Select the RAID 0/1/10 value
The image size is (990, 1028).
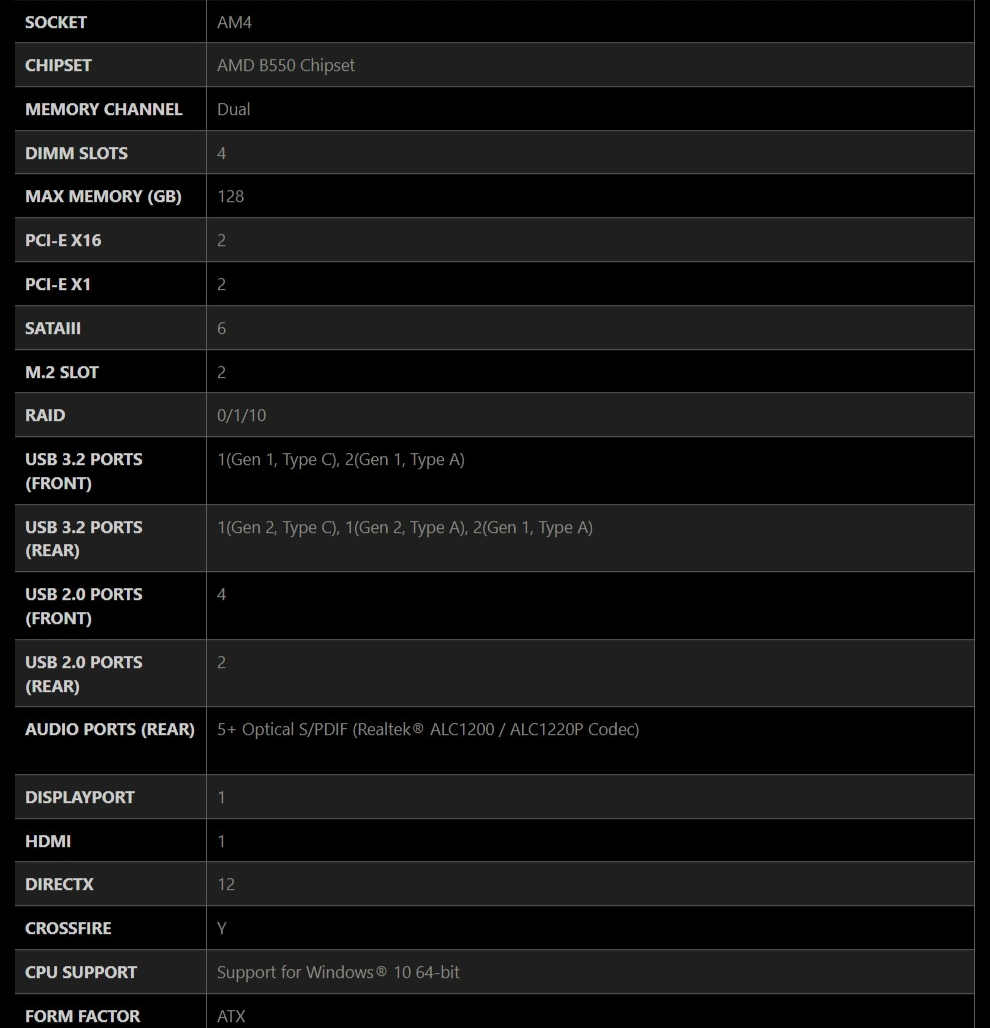[x=242, y=415]
